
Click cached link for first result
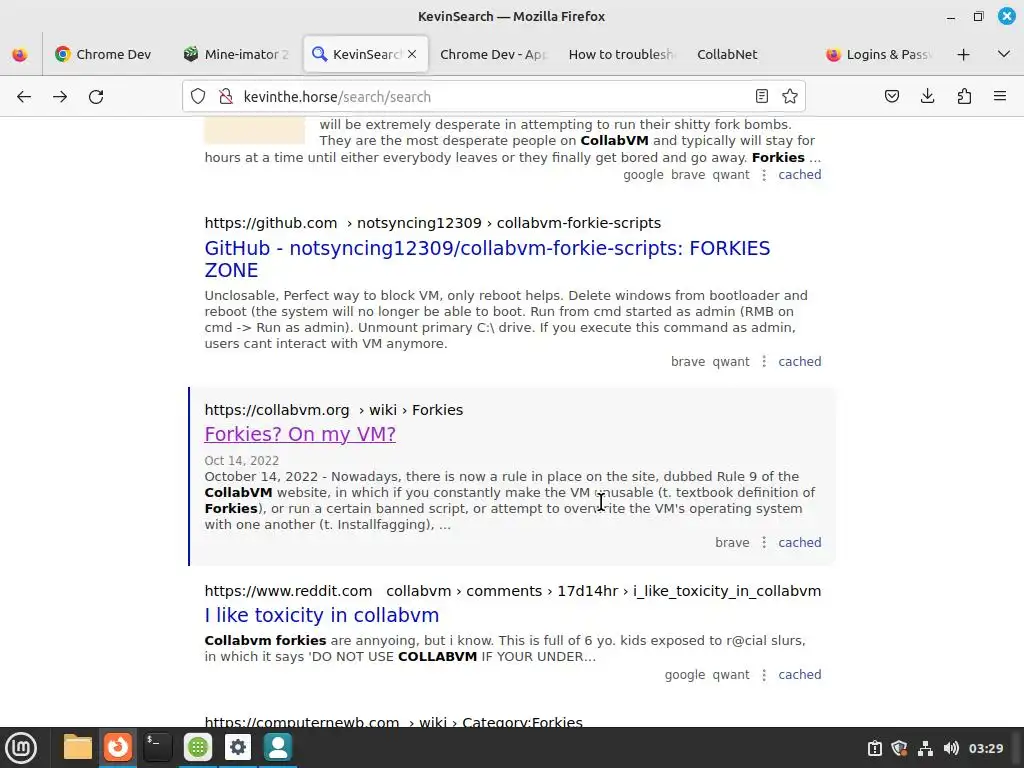[799, 174]
